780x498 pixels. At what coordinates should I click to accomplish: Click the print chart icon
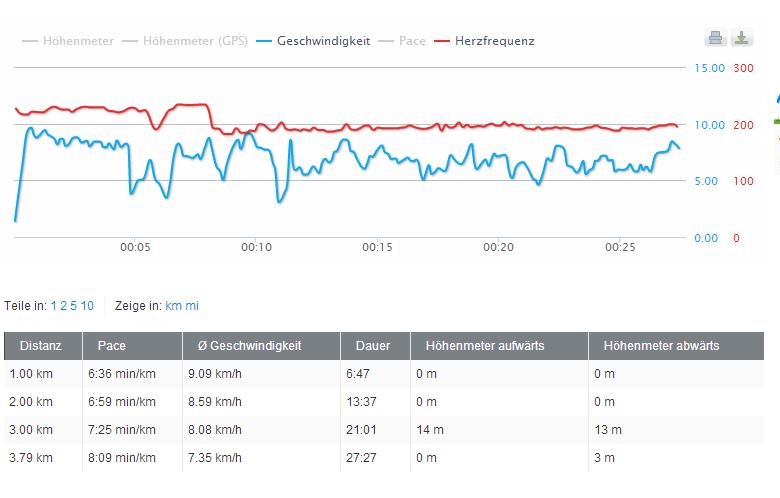click(x=715, y=39)
